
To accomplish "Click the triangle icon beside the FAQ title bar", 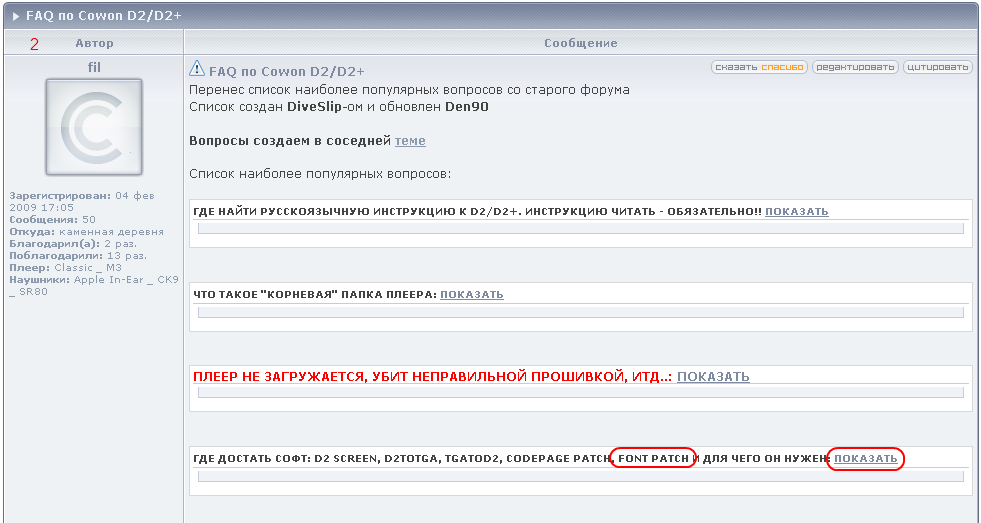I will (16, 16).
